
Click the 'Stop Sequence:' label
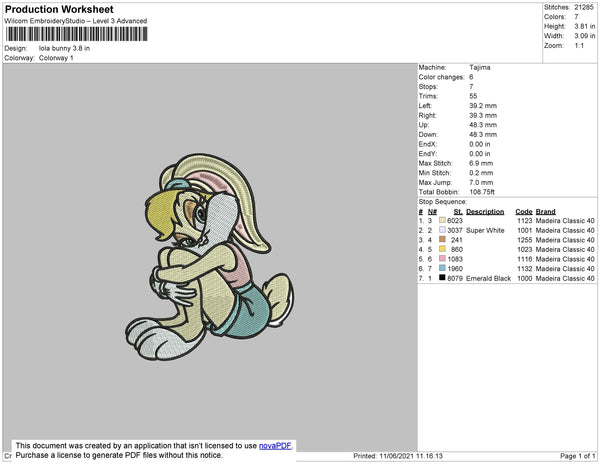click(443, 202)
